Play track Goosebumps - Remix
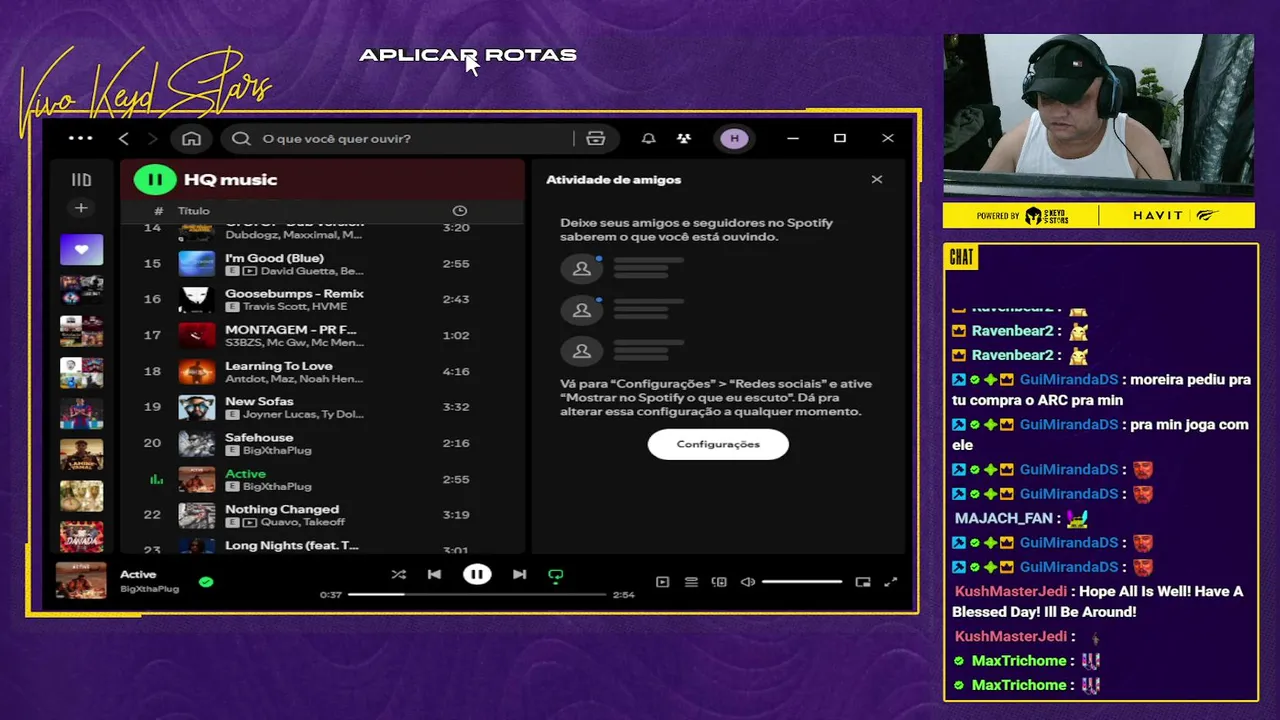Image resolution: width=1280 pixels, height=720 pixels. click(x=320, y=299)
